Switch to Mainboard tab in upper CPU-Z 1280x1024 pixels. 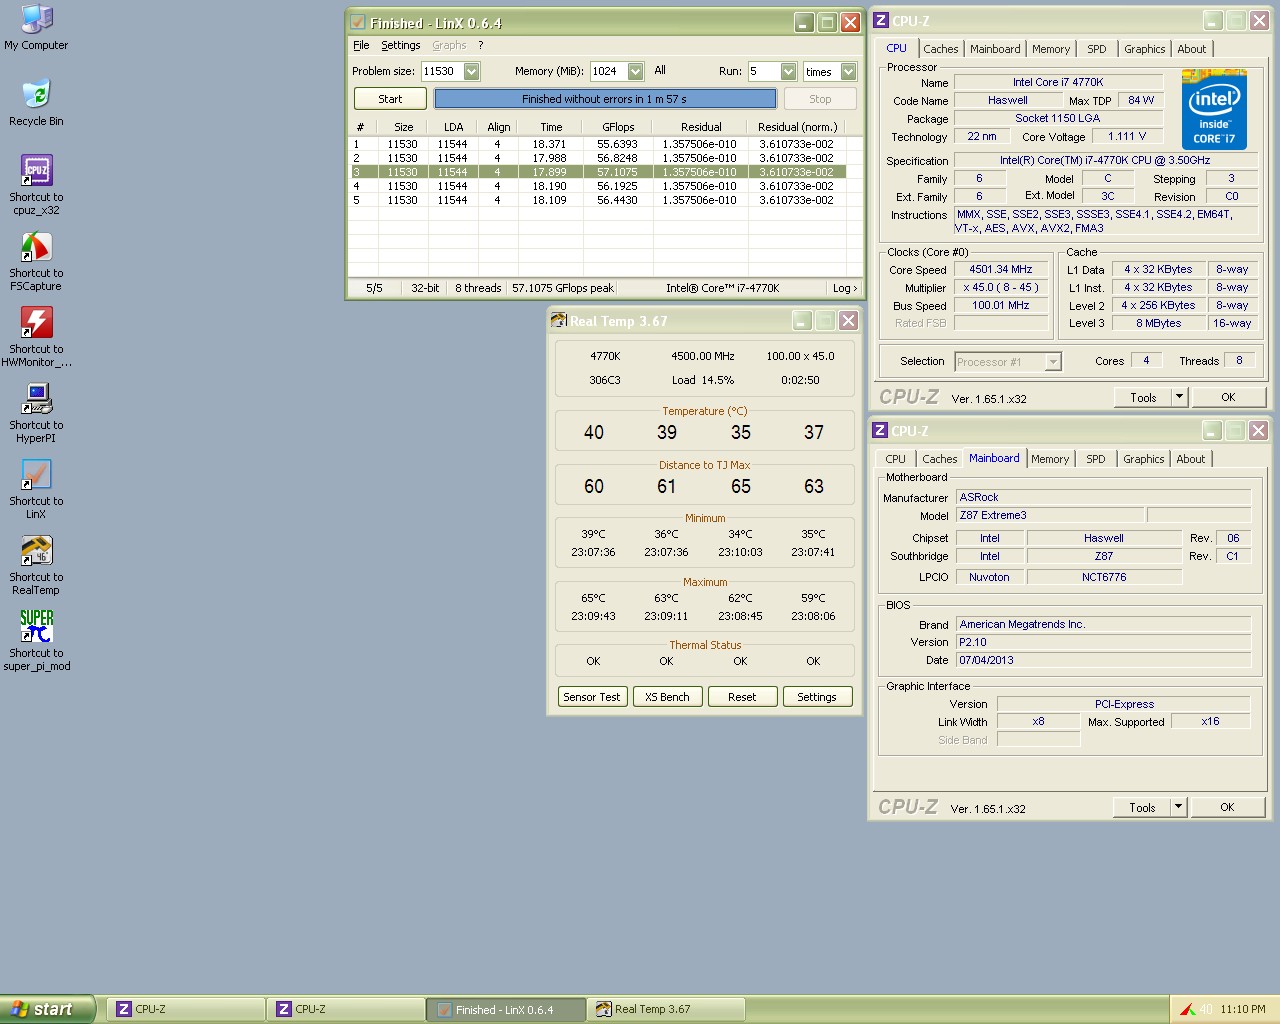click(x=995, y=49)
